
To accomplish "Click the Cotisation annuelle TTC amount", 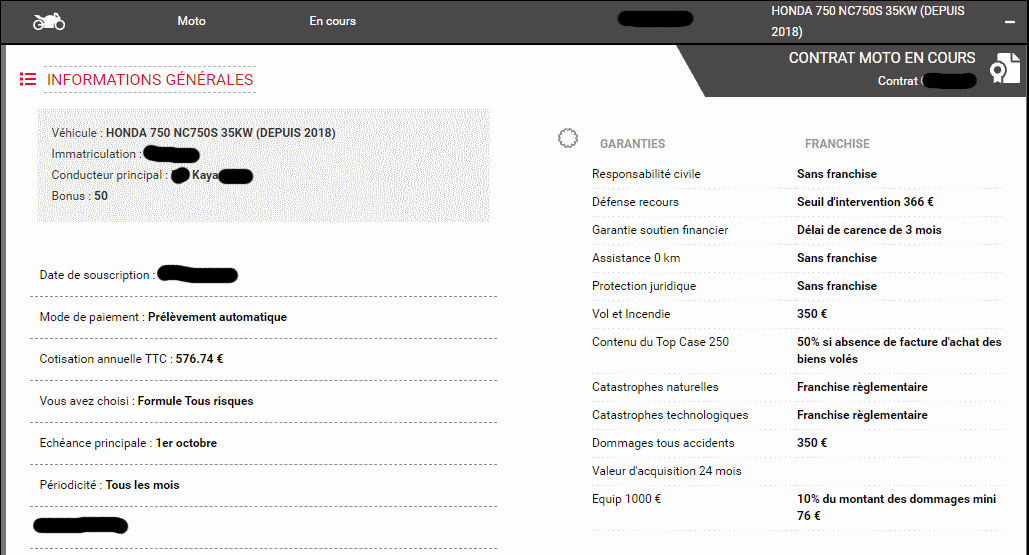I will pyautogui.click(x=199, y=359).
